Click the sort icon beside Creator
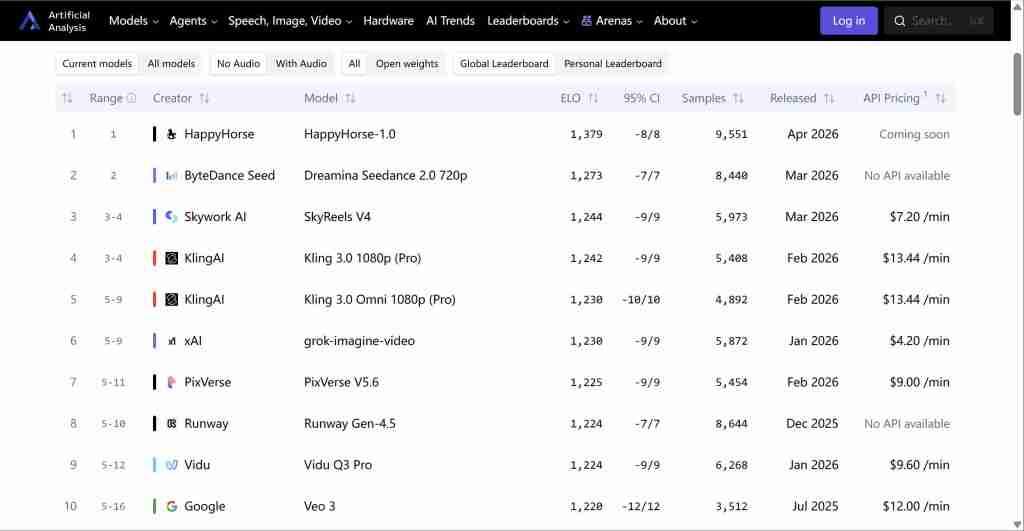 click(x=204, y=98)
